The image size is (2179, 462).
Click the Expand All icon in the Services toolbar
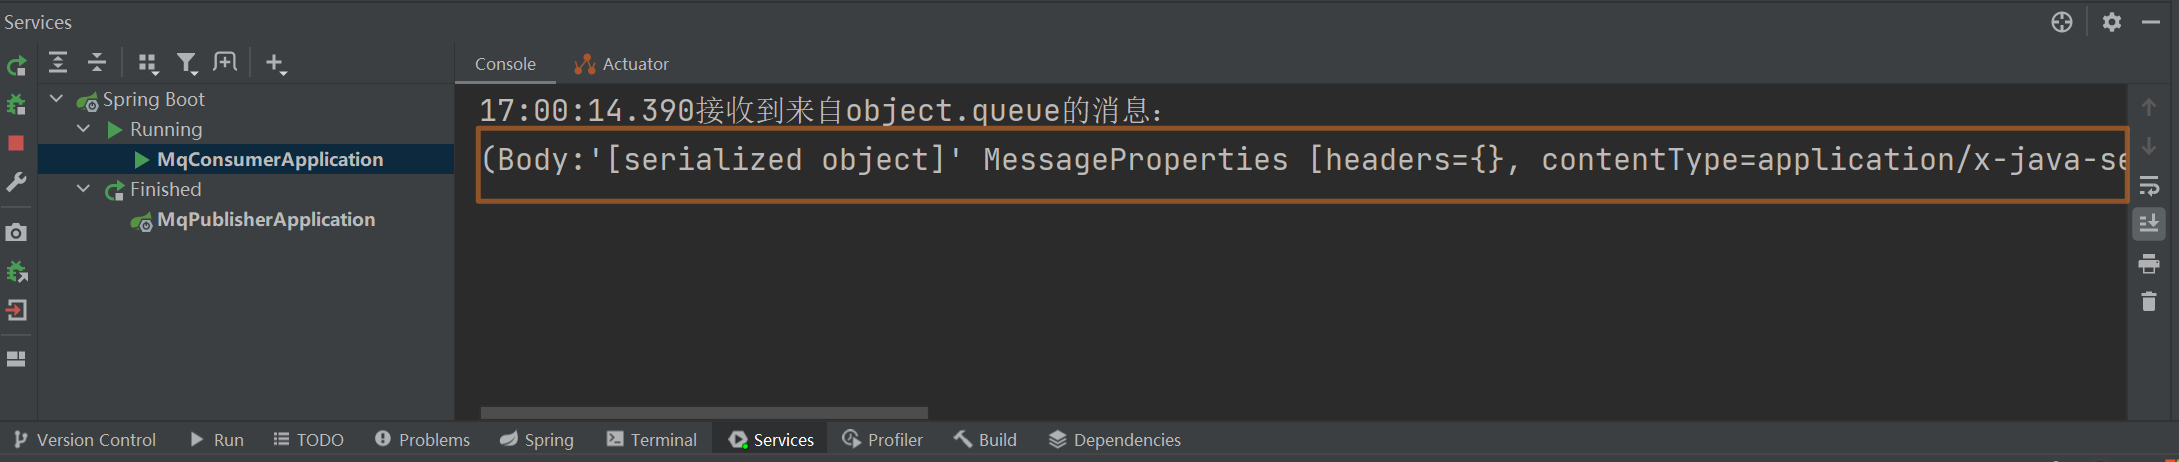click(x=58, y=63)
